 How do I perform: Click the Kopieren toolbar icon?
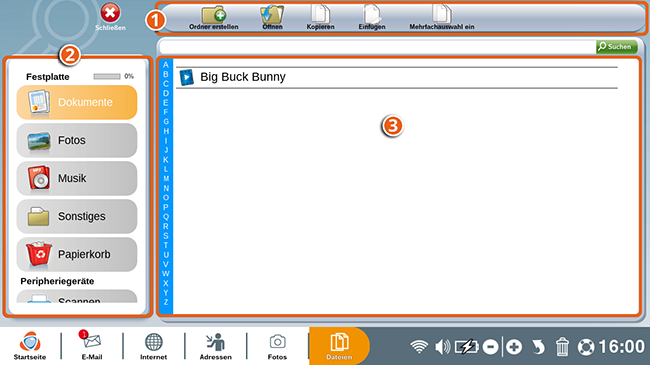[x=320, y=14]
